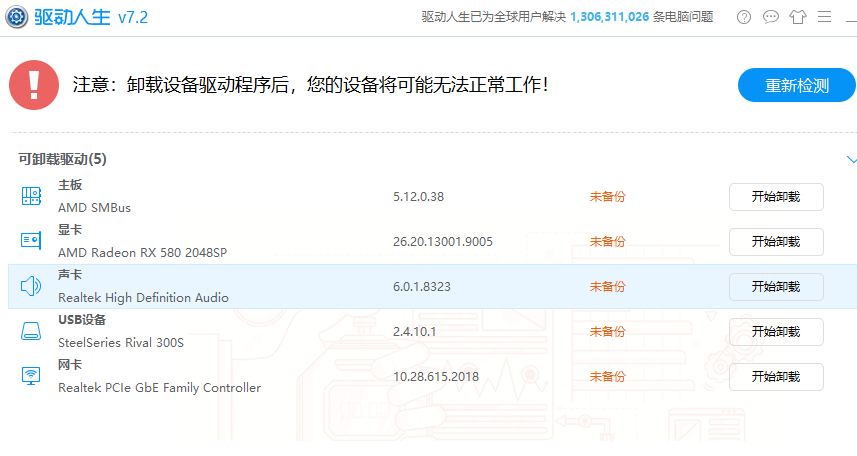Click the 驱动人生 gear logo
This screenshot has height=456, width=857.
point(17,17)
